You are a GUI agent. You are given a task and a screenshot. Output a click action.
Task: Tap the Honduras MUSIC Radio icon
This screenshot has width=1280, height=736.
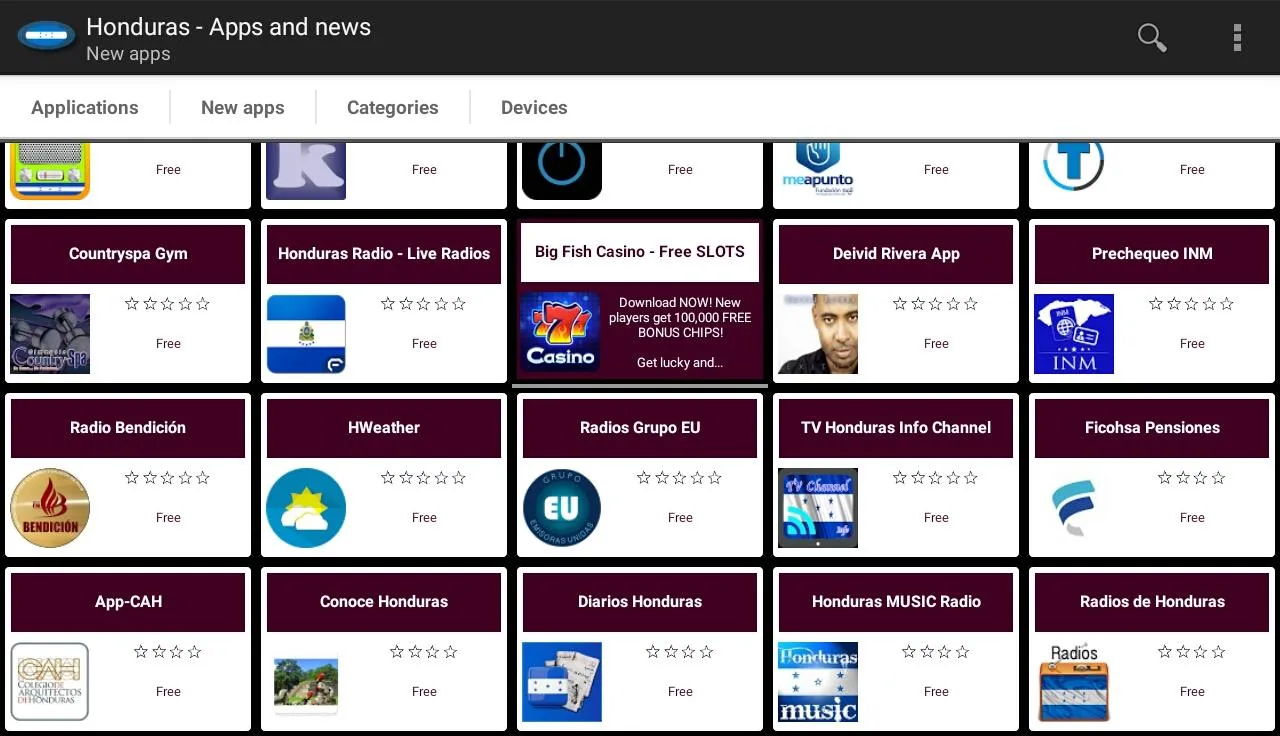[x=818, y=682]
